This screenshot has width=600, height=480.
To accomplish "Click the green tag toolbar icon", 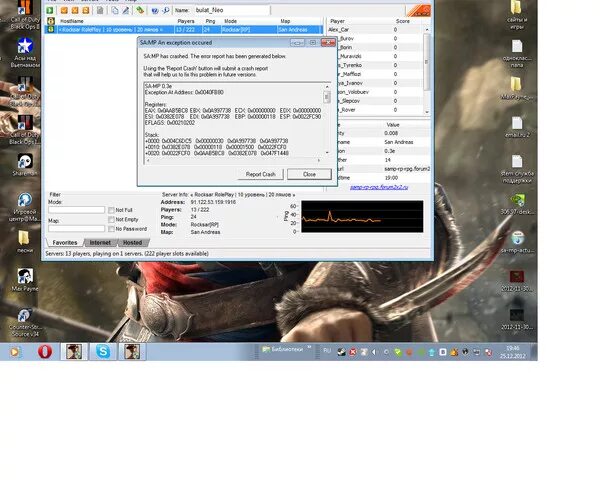I will click(x=140, y=10).
